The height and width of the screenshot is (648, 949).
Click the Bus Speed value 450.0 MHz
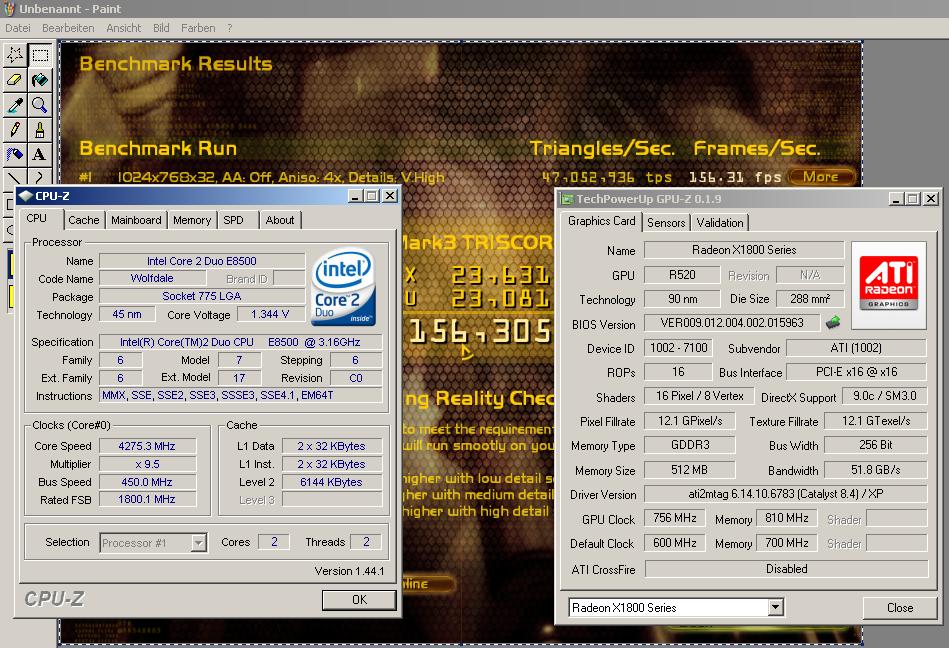point(147,482)
